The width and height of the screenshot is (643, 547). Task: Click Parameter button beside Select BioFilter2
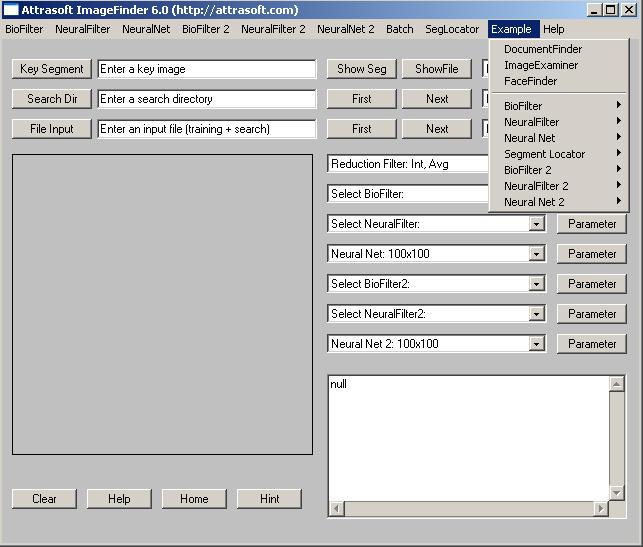click(x=592, y=284)
